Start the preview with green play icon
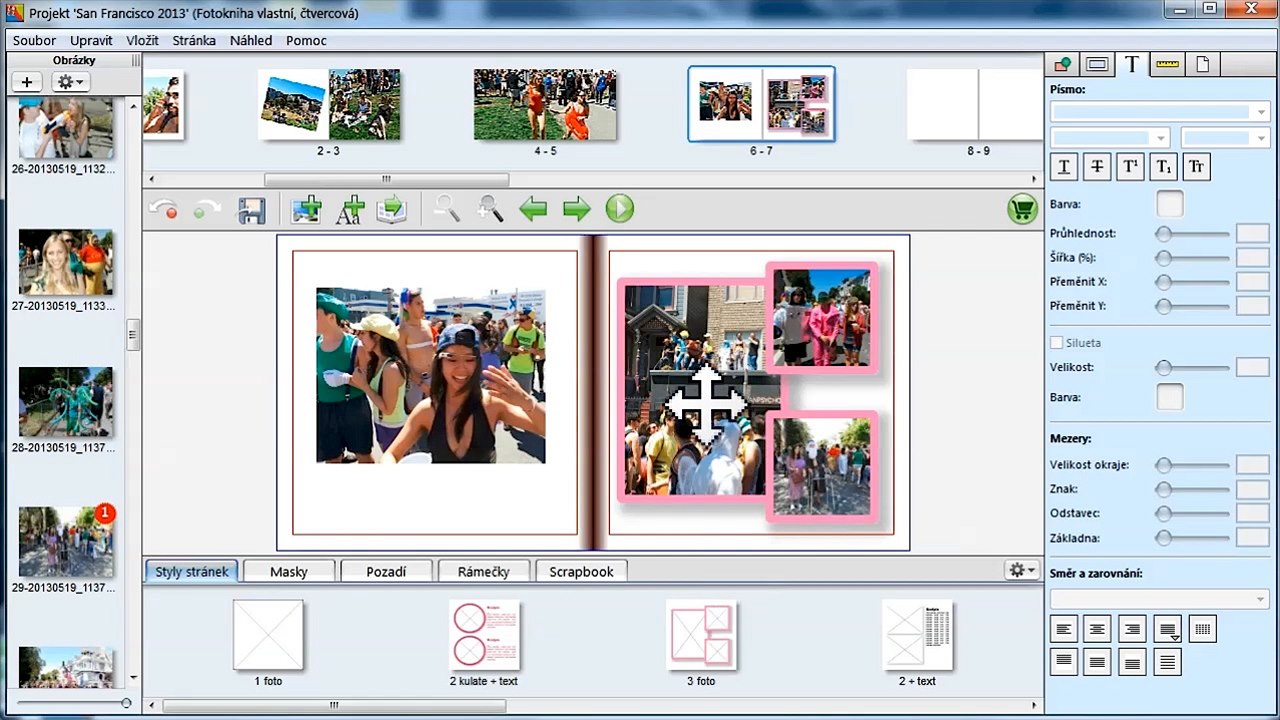The image size is (1280, 720). click(619, 209)
